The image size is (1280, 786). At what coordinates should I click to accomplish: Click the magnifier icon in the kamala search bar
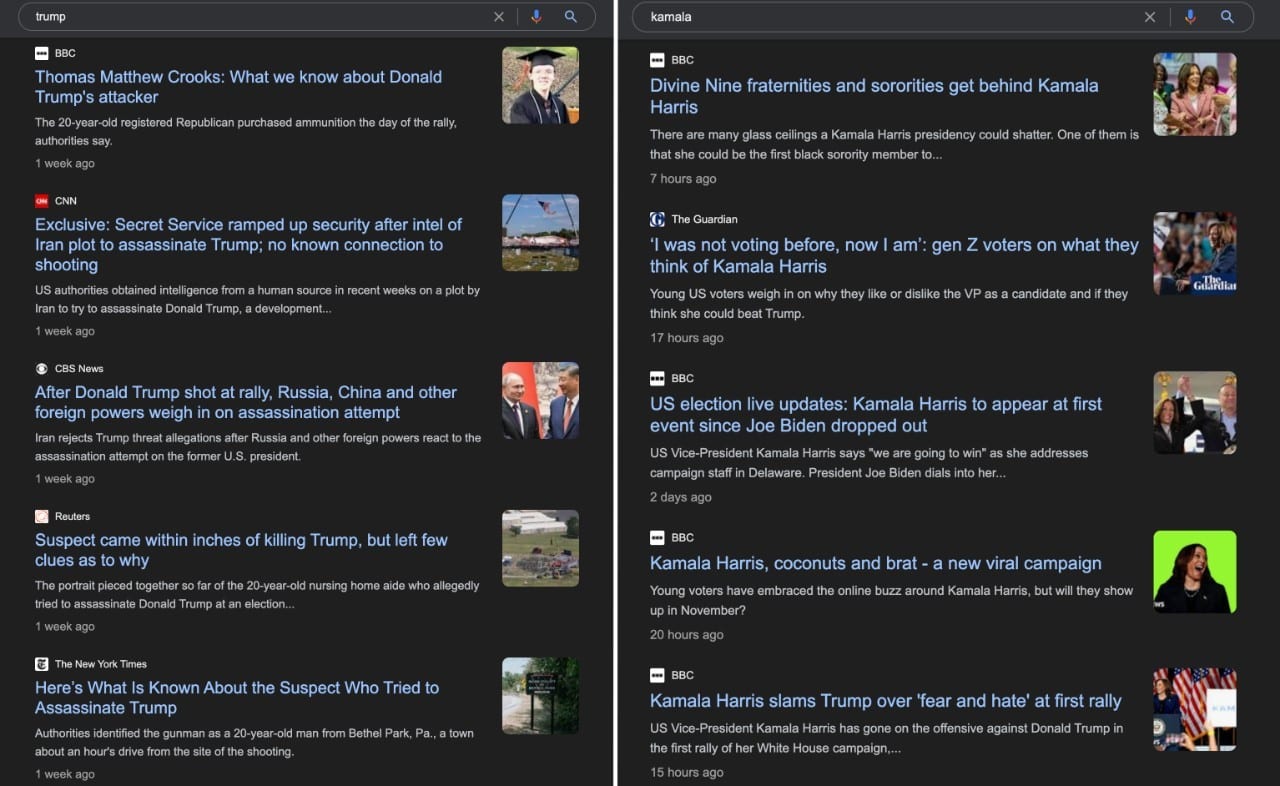click(1227, 17)
